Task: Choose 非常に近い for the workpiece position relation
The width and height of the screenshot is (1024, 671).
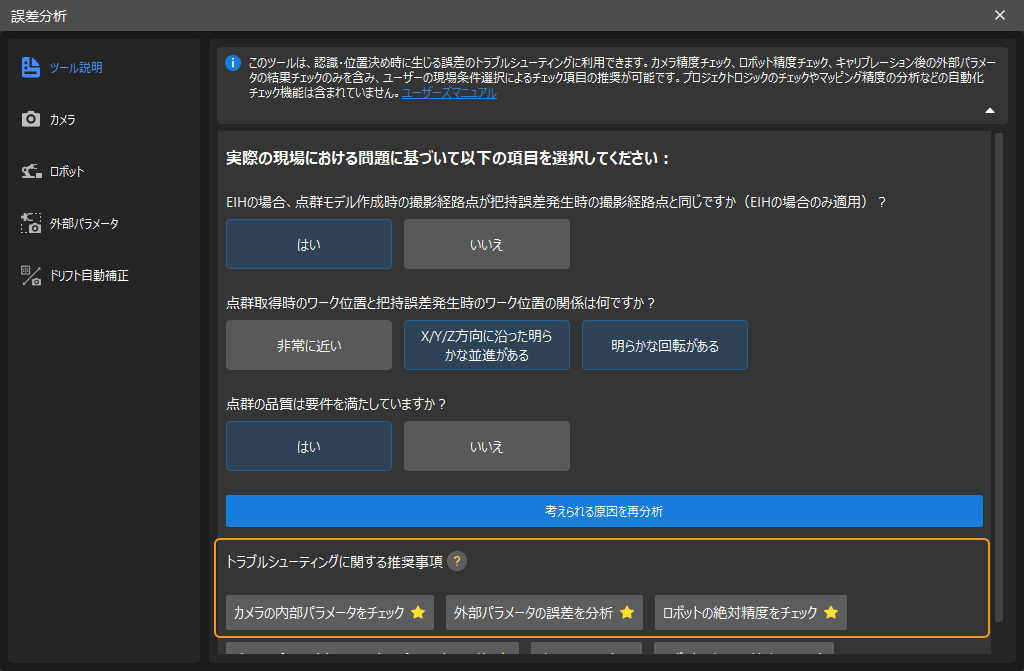Action: [309, 345]
